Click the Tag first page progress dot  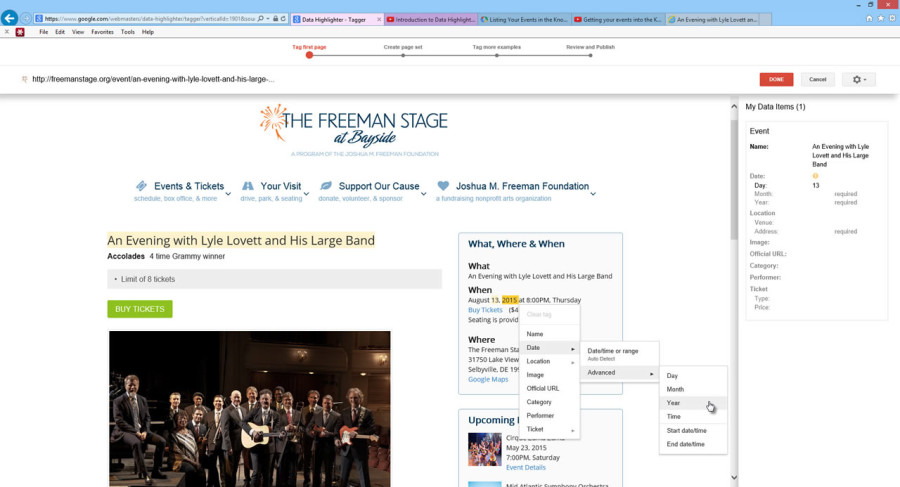(x=309, y=55)
